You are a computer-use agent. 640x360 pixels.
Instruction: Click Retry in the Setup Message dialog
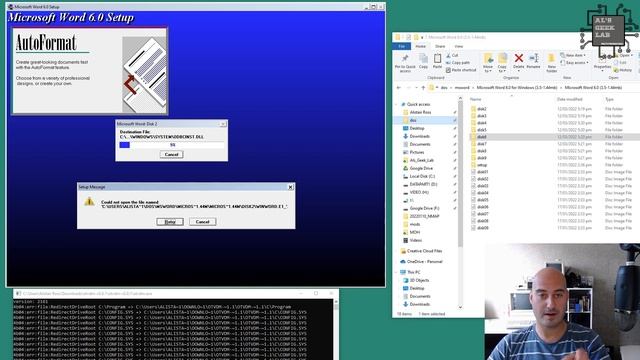click(x=170, y=222)
